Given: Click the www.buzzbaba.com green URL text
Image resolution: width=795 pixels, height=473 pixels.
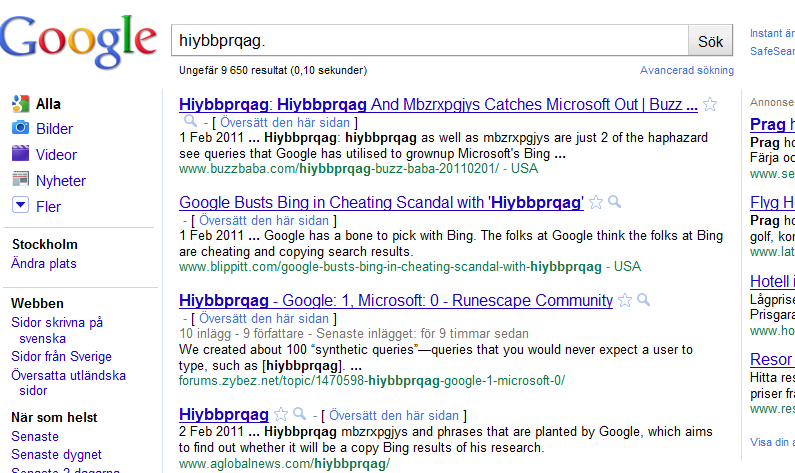Looking at the screenshot, I should [339, 169].
